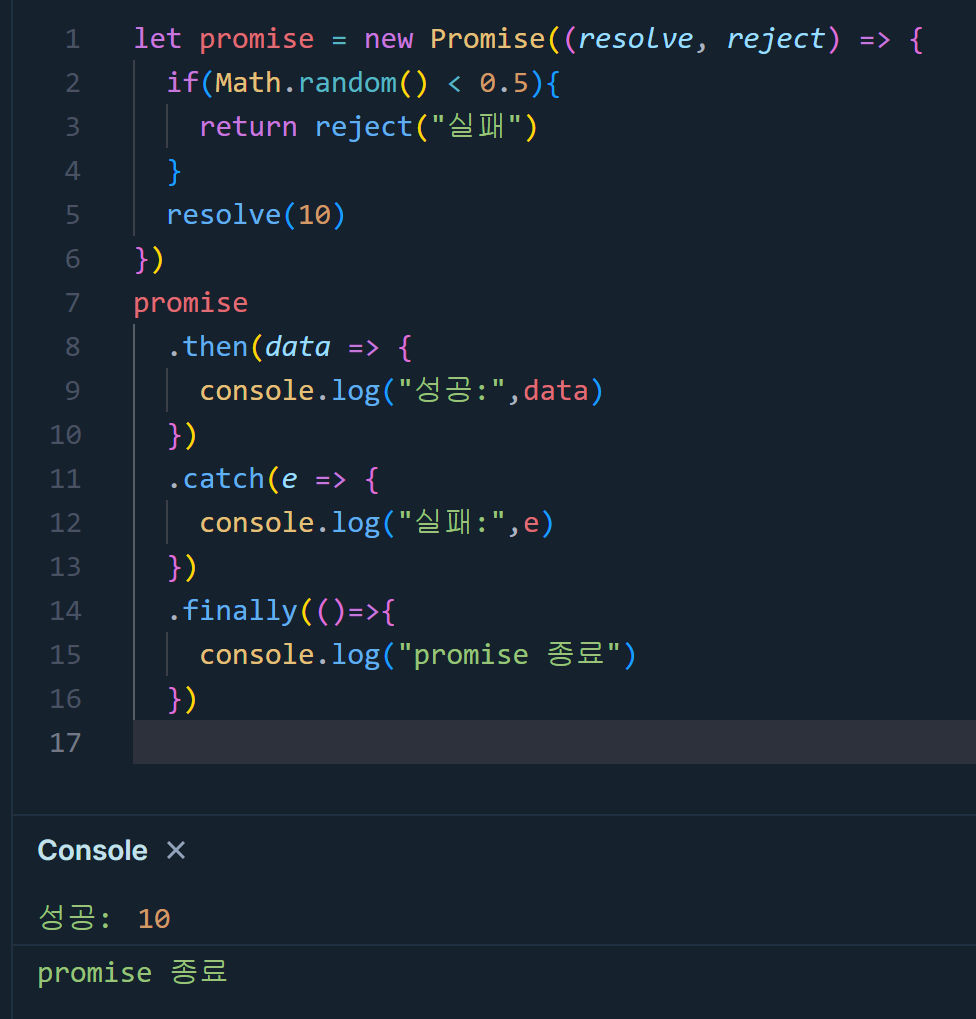Click the 'resolve' parameter on line 1
Image resolution: width=976 pixels, height=1019 pixels.
pos(636,39)
